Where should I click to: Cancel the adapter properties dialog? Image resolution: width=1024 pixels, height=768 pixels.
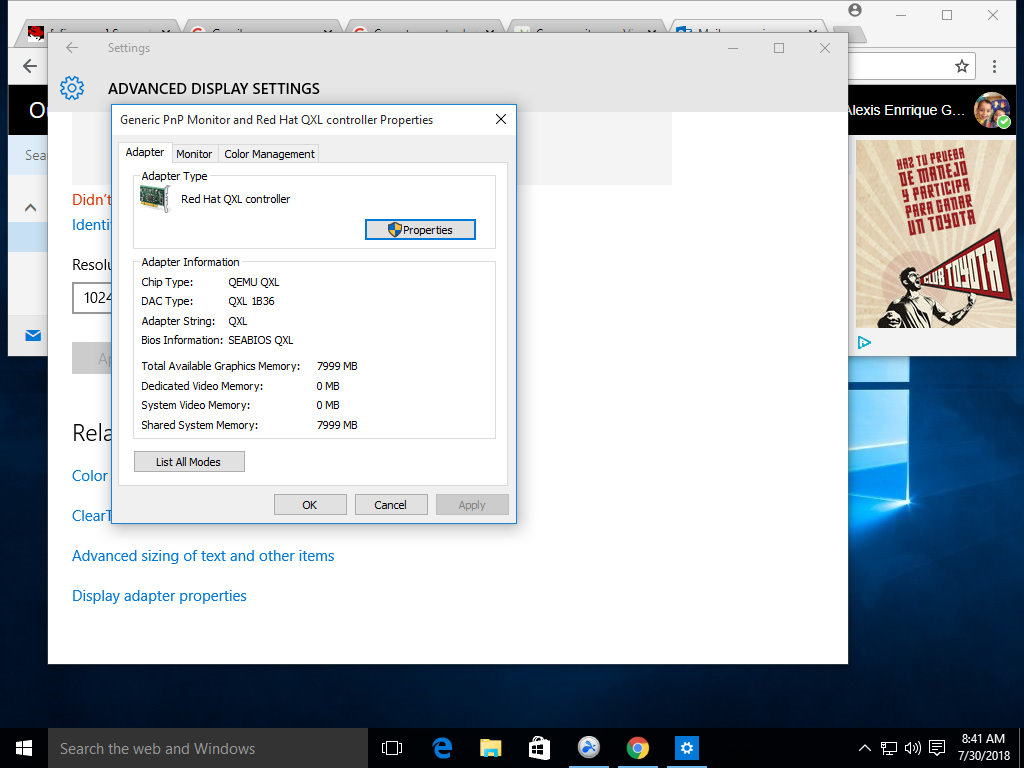pyautogui.click(x=391, y=505)
